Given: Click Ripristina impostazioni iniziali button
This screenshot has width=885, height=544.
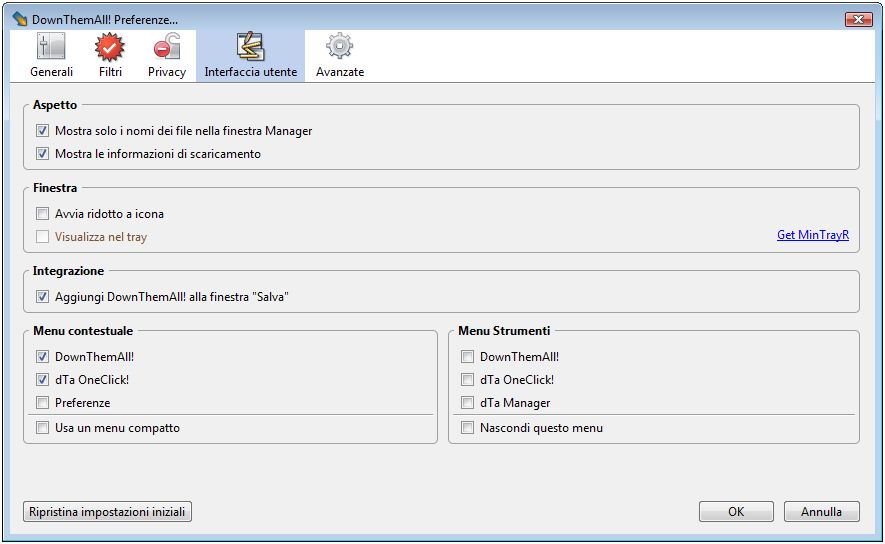Looking at the screenshot, I should click(107, 512).
